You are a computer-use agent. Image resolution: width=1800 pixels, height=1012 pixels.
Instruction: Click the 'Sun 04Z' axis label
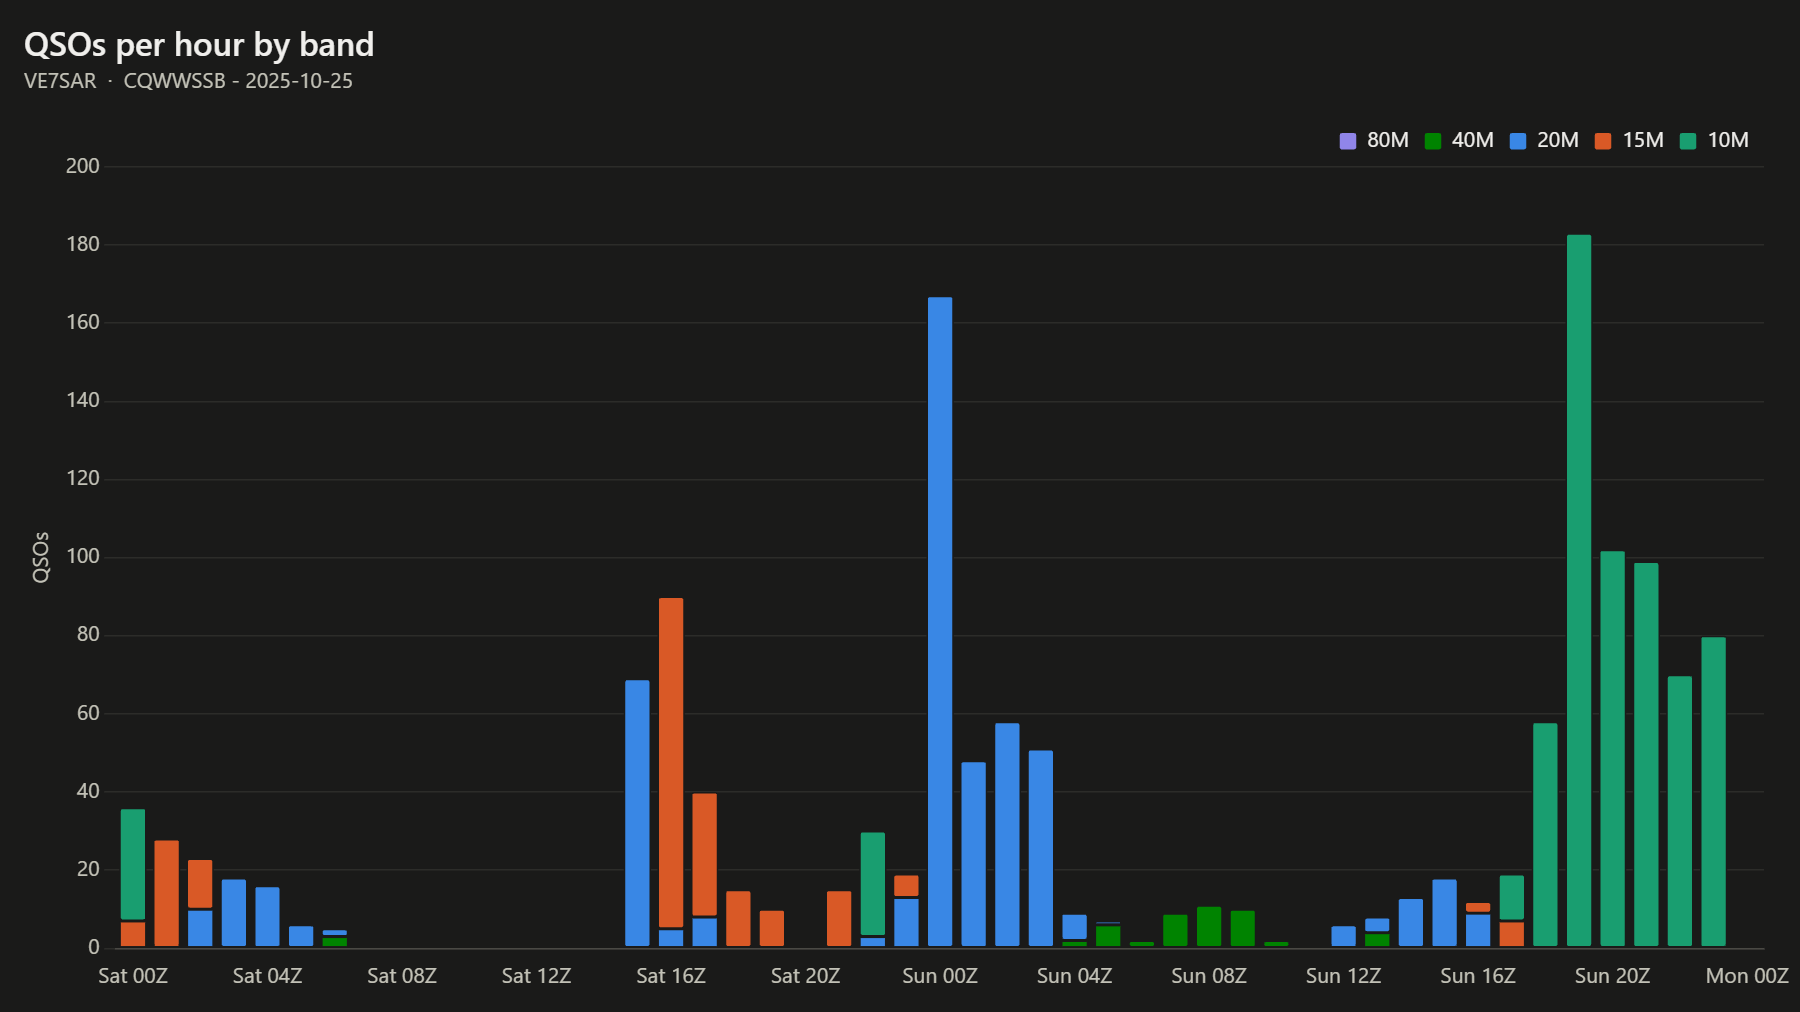(1074, 976)
